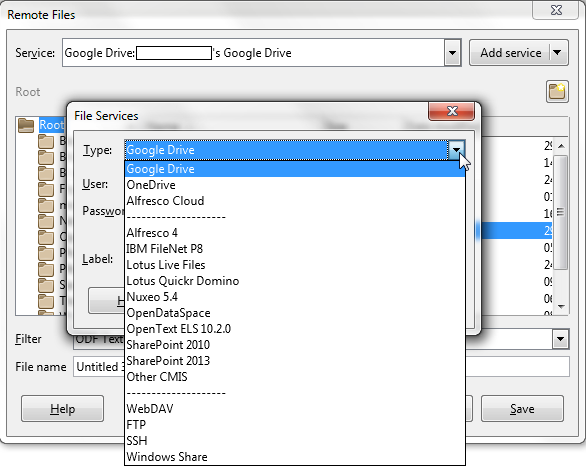Click the file list scrollbar thumb
The image size is (586, 475).
pyautogui.click(x=561, y=212)
